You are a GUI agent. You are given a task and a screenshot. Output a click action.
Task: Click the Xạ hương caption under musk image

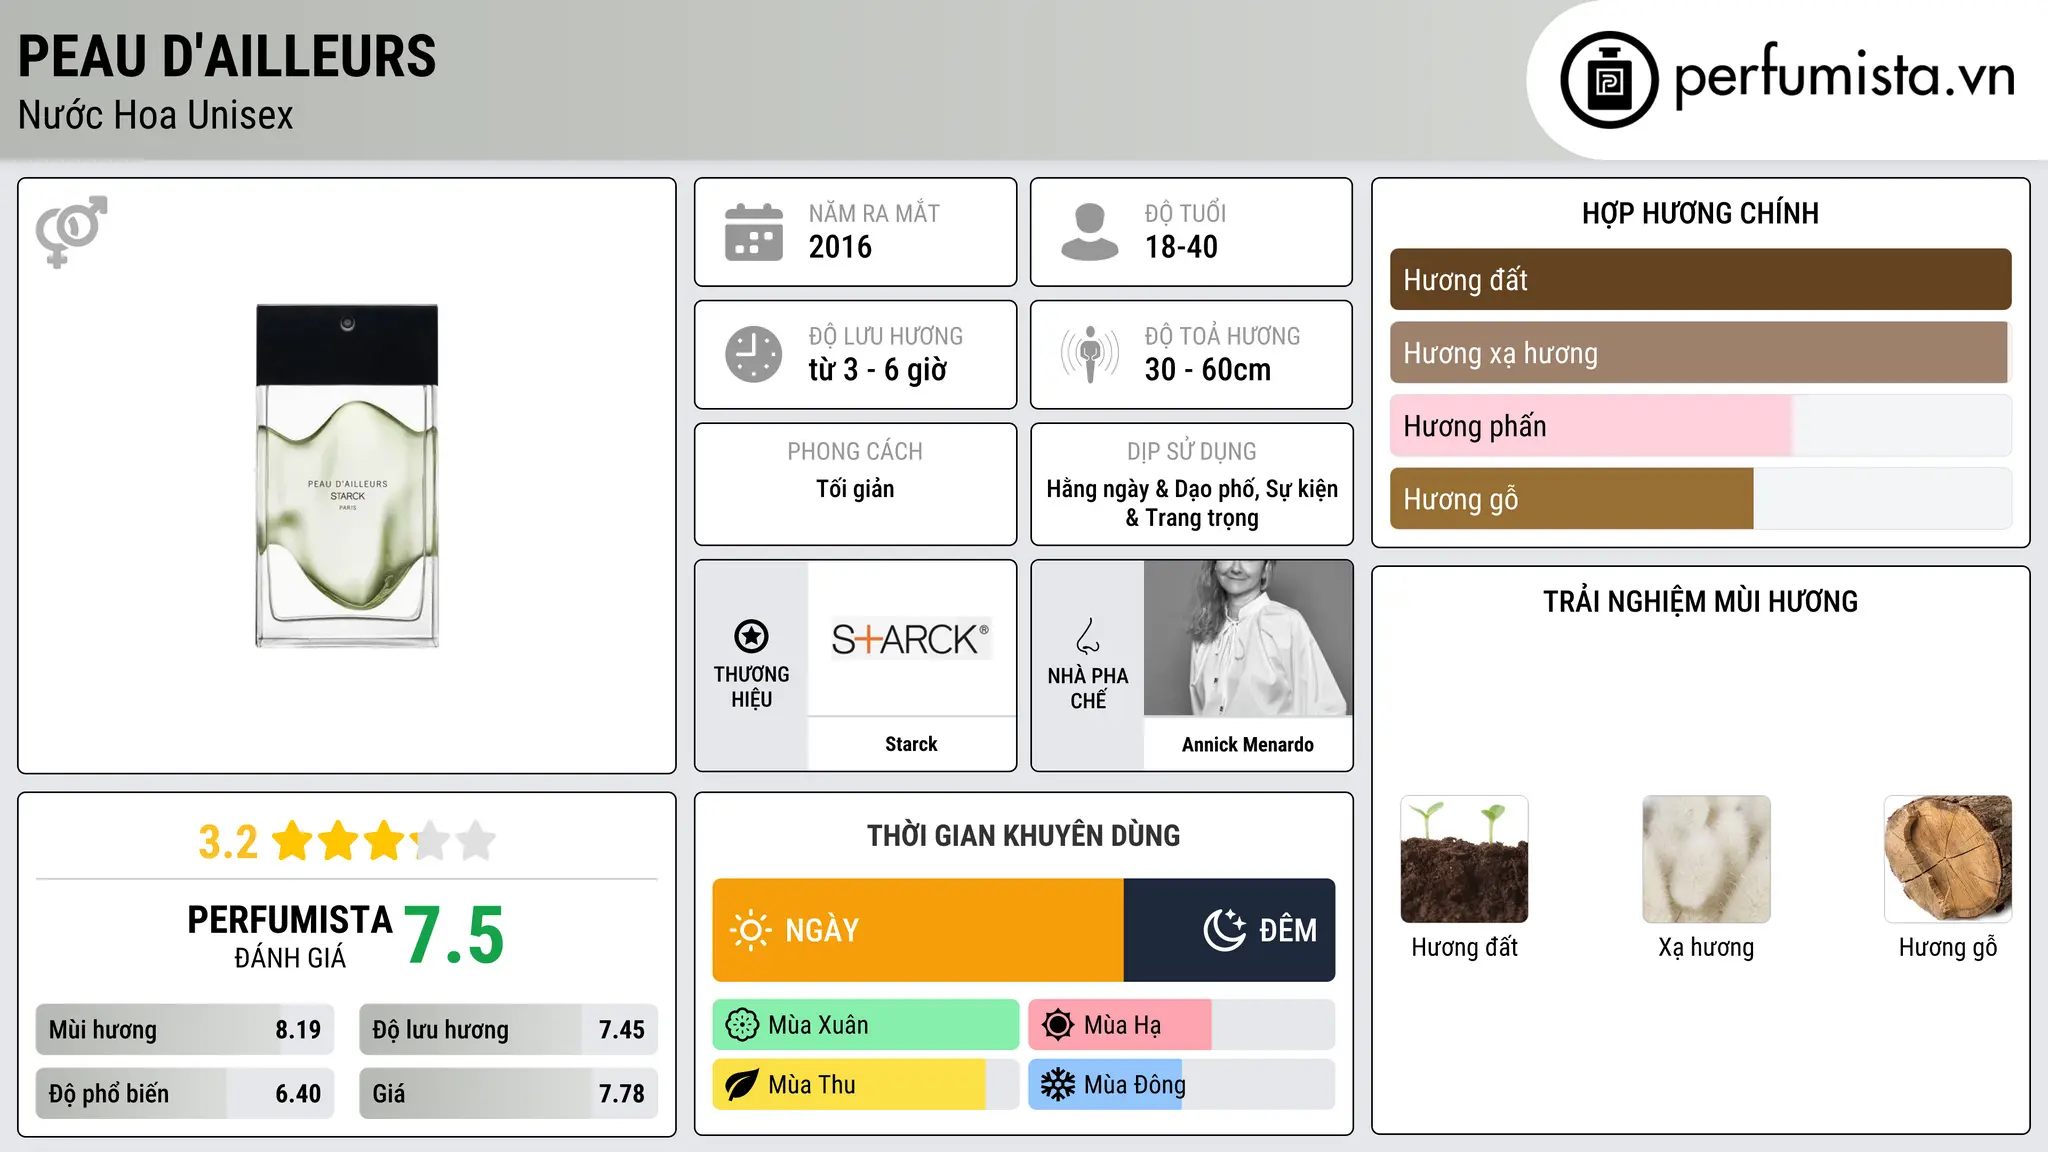tap(1706, 947)
